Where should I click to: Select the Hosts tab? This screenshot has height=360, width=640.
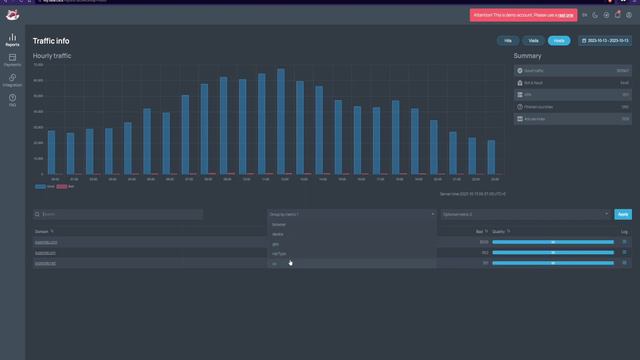point(559,41)
